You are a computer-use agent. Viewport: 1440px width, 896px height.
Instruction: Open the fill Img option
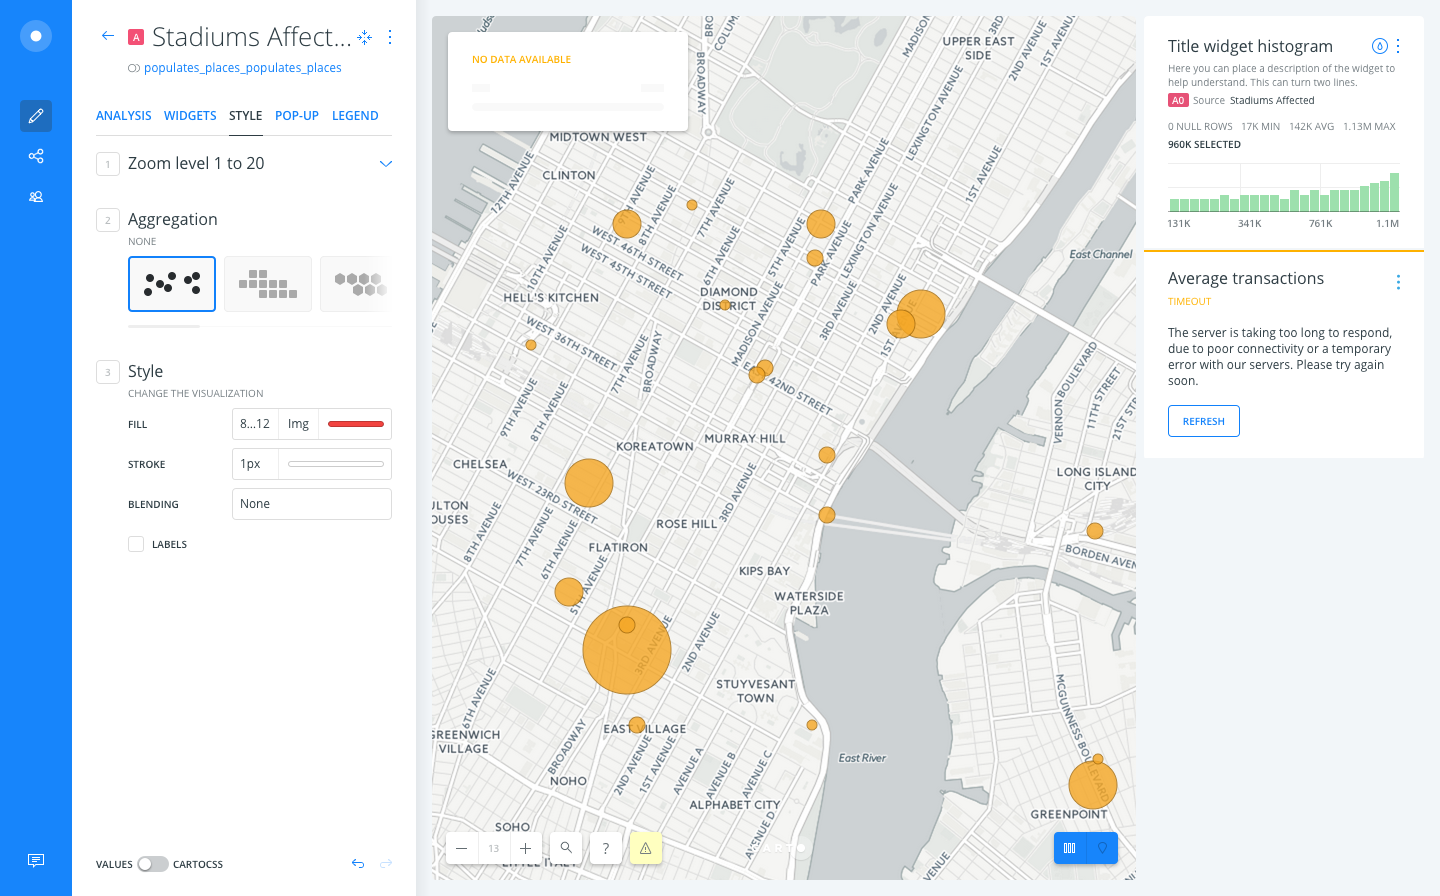tap(298, 424)
